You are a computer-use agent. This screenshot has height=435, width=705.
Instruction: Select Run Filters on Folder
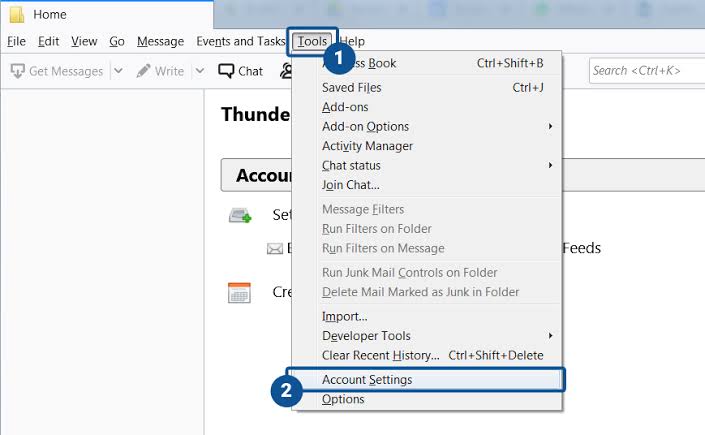click(x=427, y=229)
